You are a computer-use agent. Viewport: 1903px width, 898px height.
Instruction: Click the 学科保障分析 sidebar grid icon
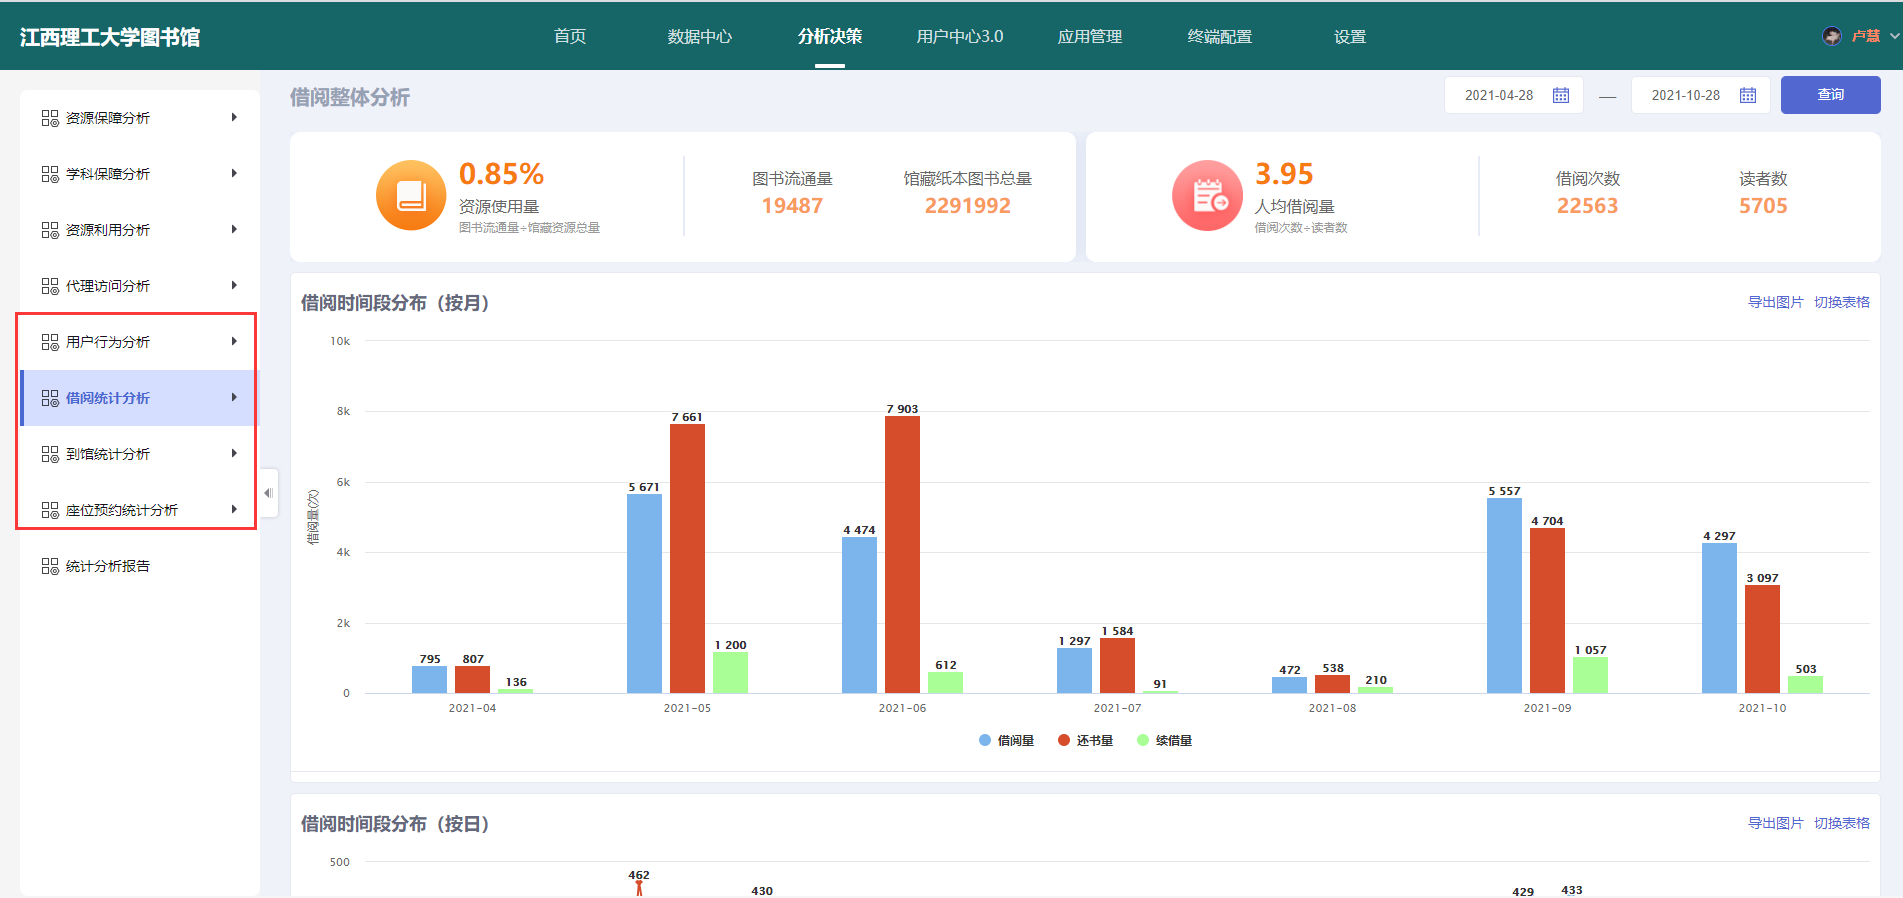coord(50,174)
